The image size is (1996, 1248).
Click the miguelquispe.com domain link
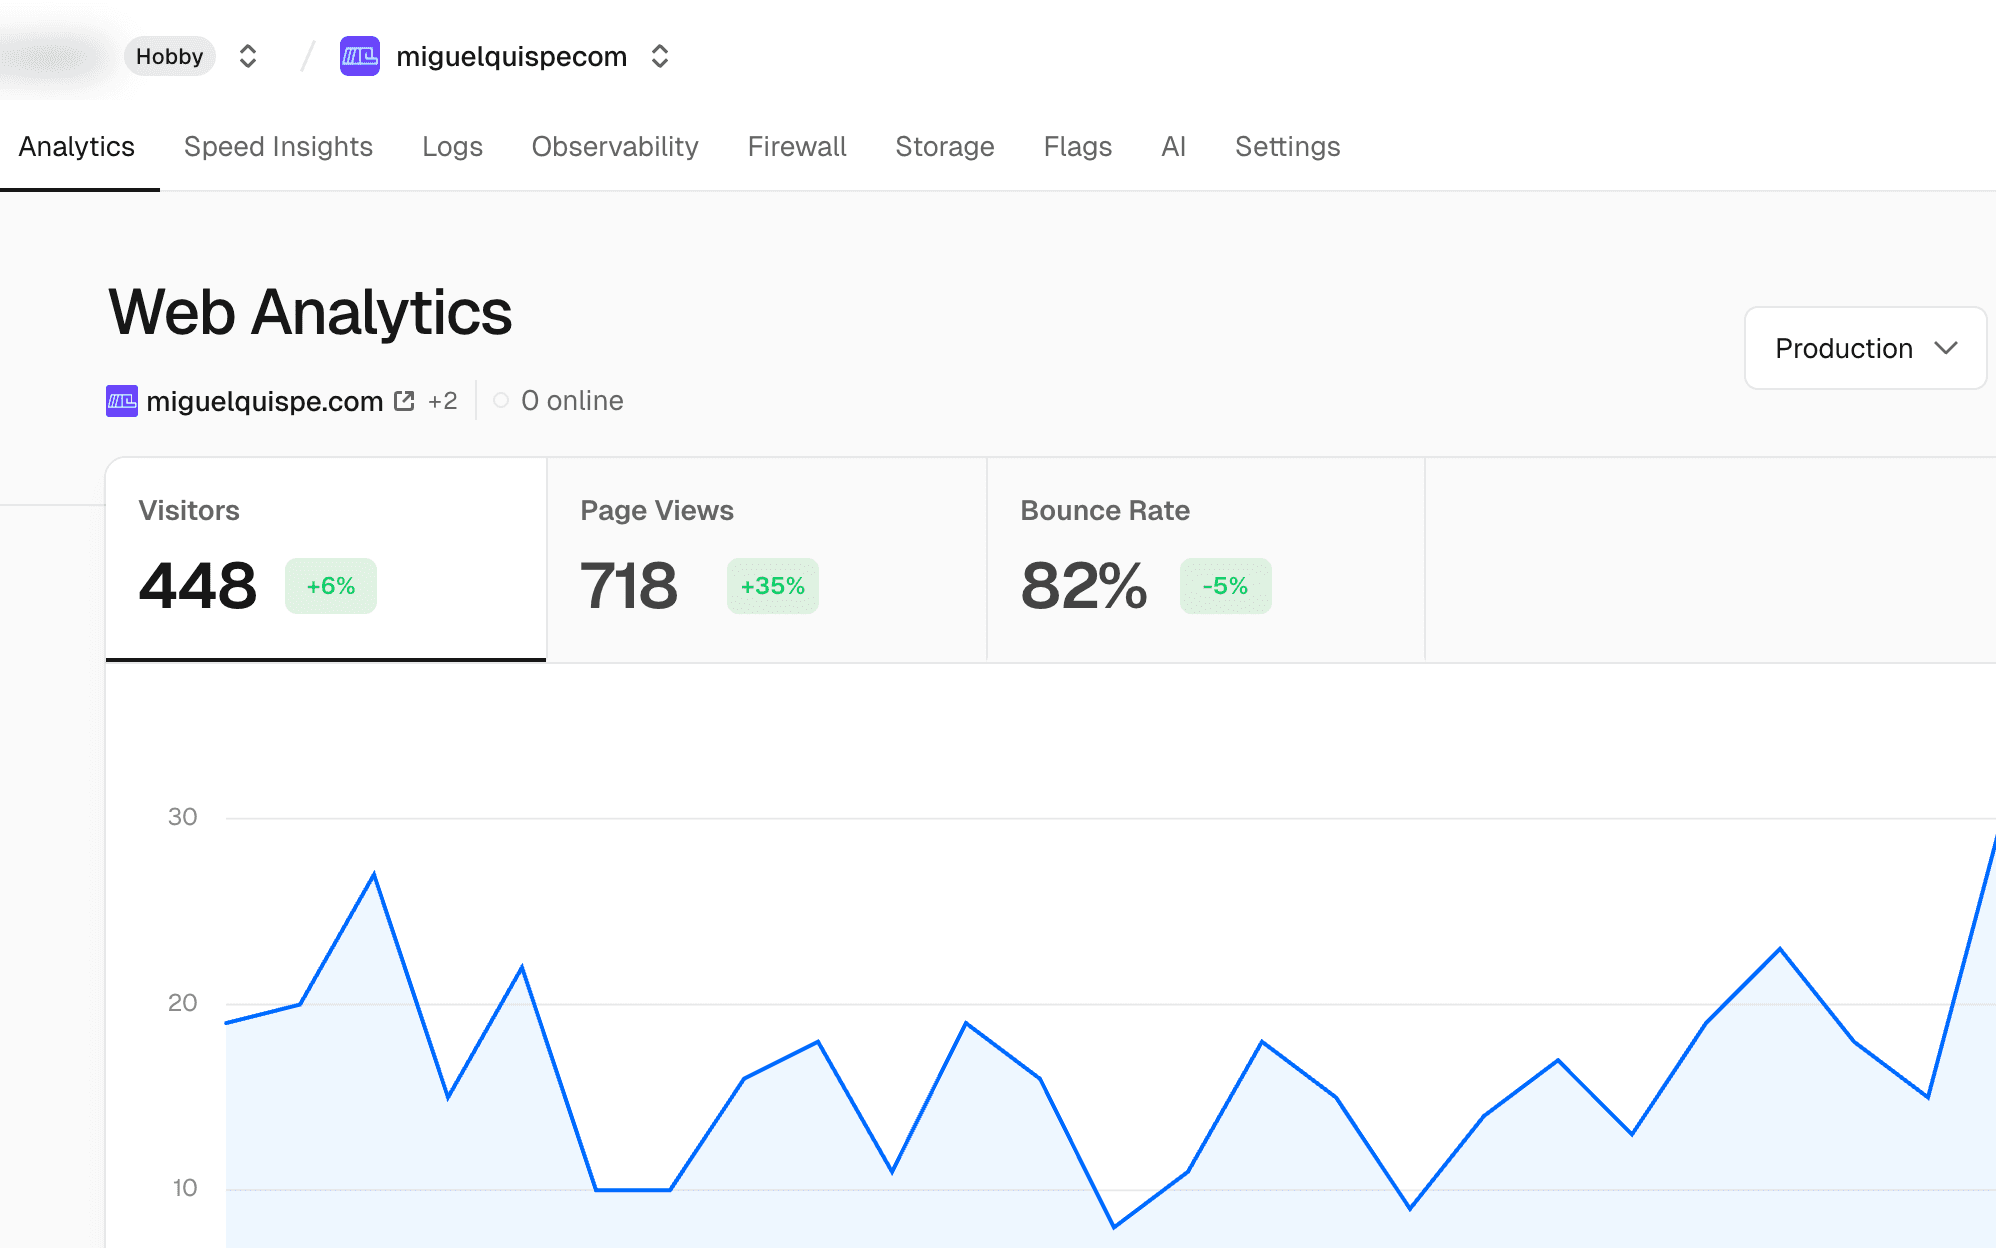[x=265, y=401]
